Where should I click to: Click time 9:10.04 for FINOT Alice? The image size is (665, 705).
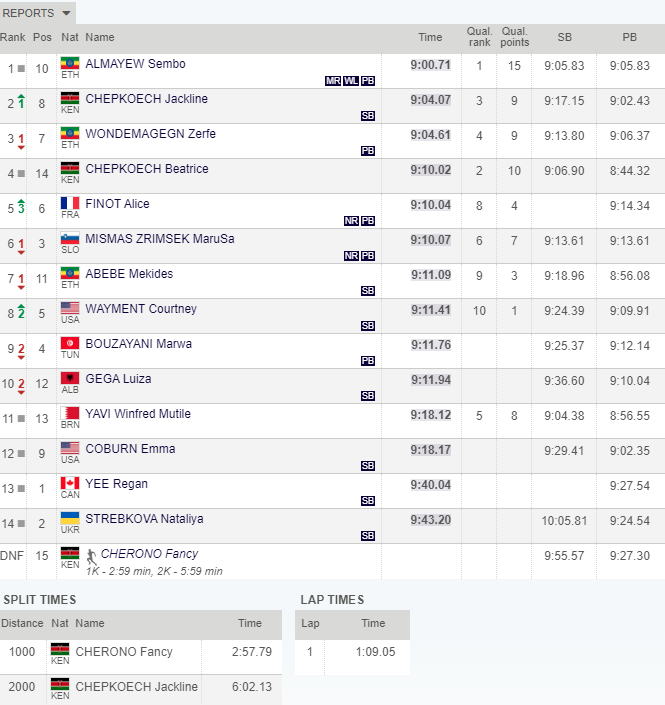pyautogui.click(x=430, y=205)
